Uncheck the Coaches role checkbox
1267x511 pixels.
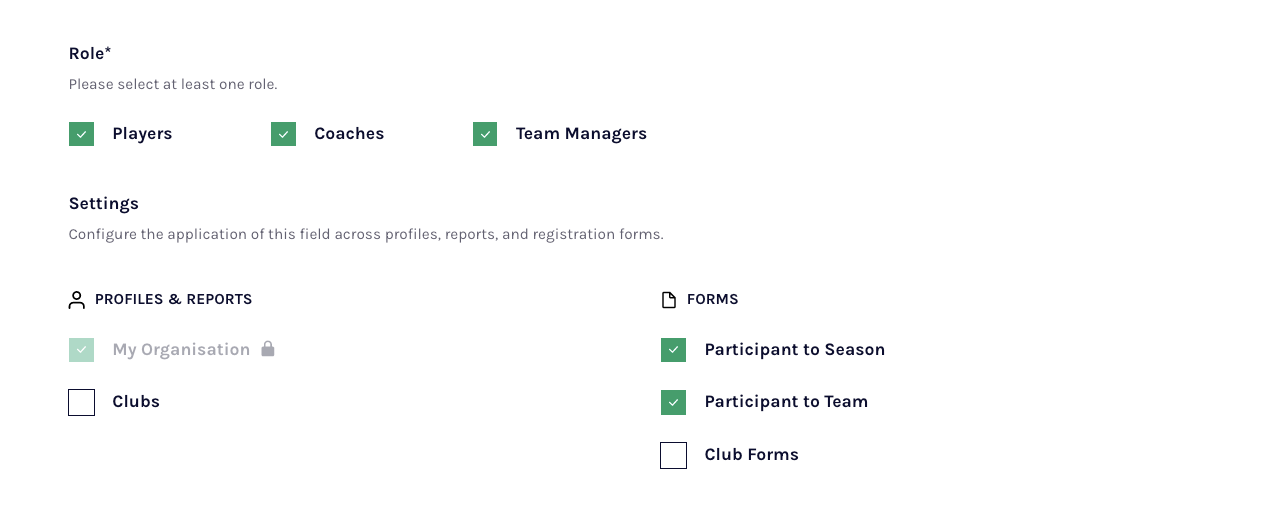283,134
